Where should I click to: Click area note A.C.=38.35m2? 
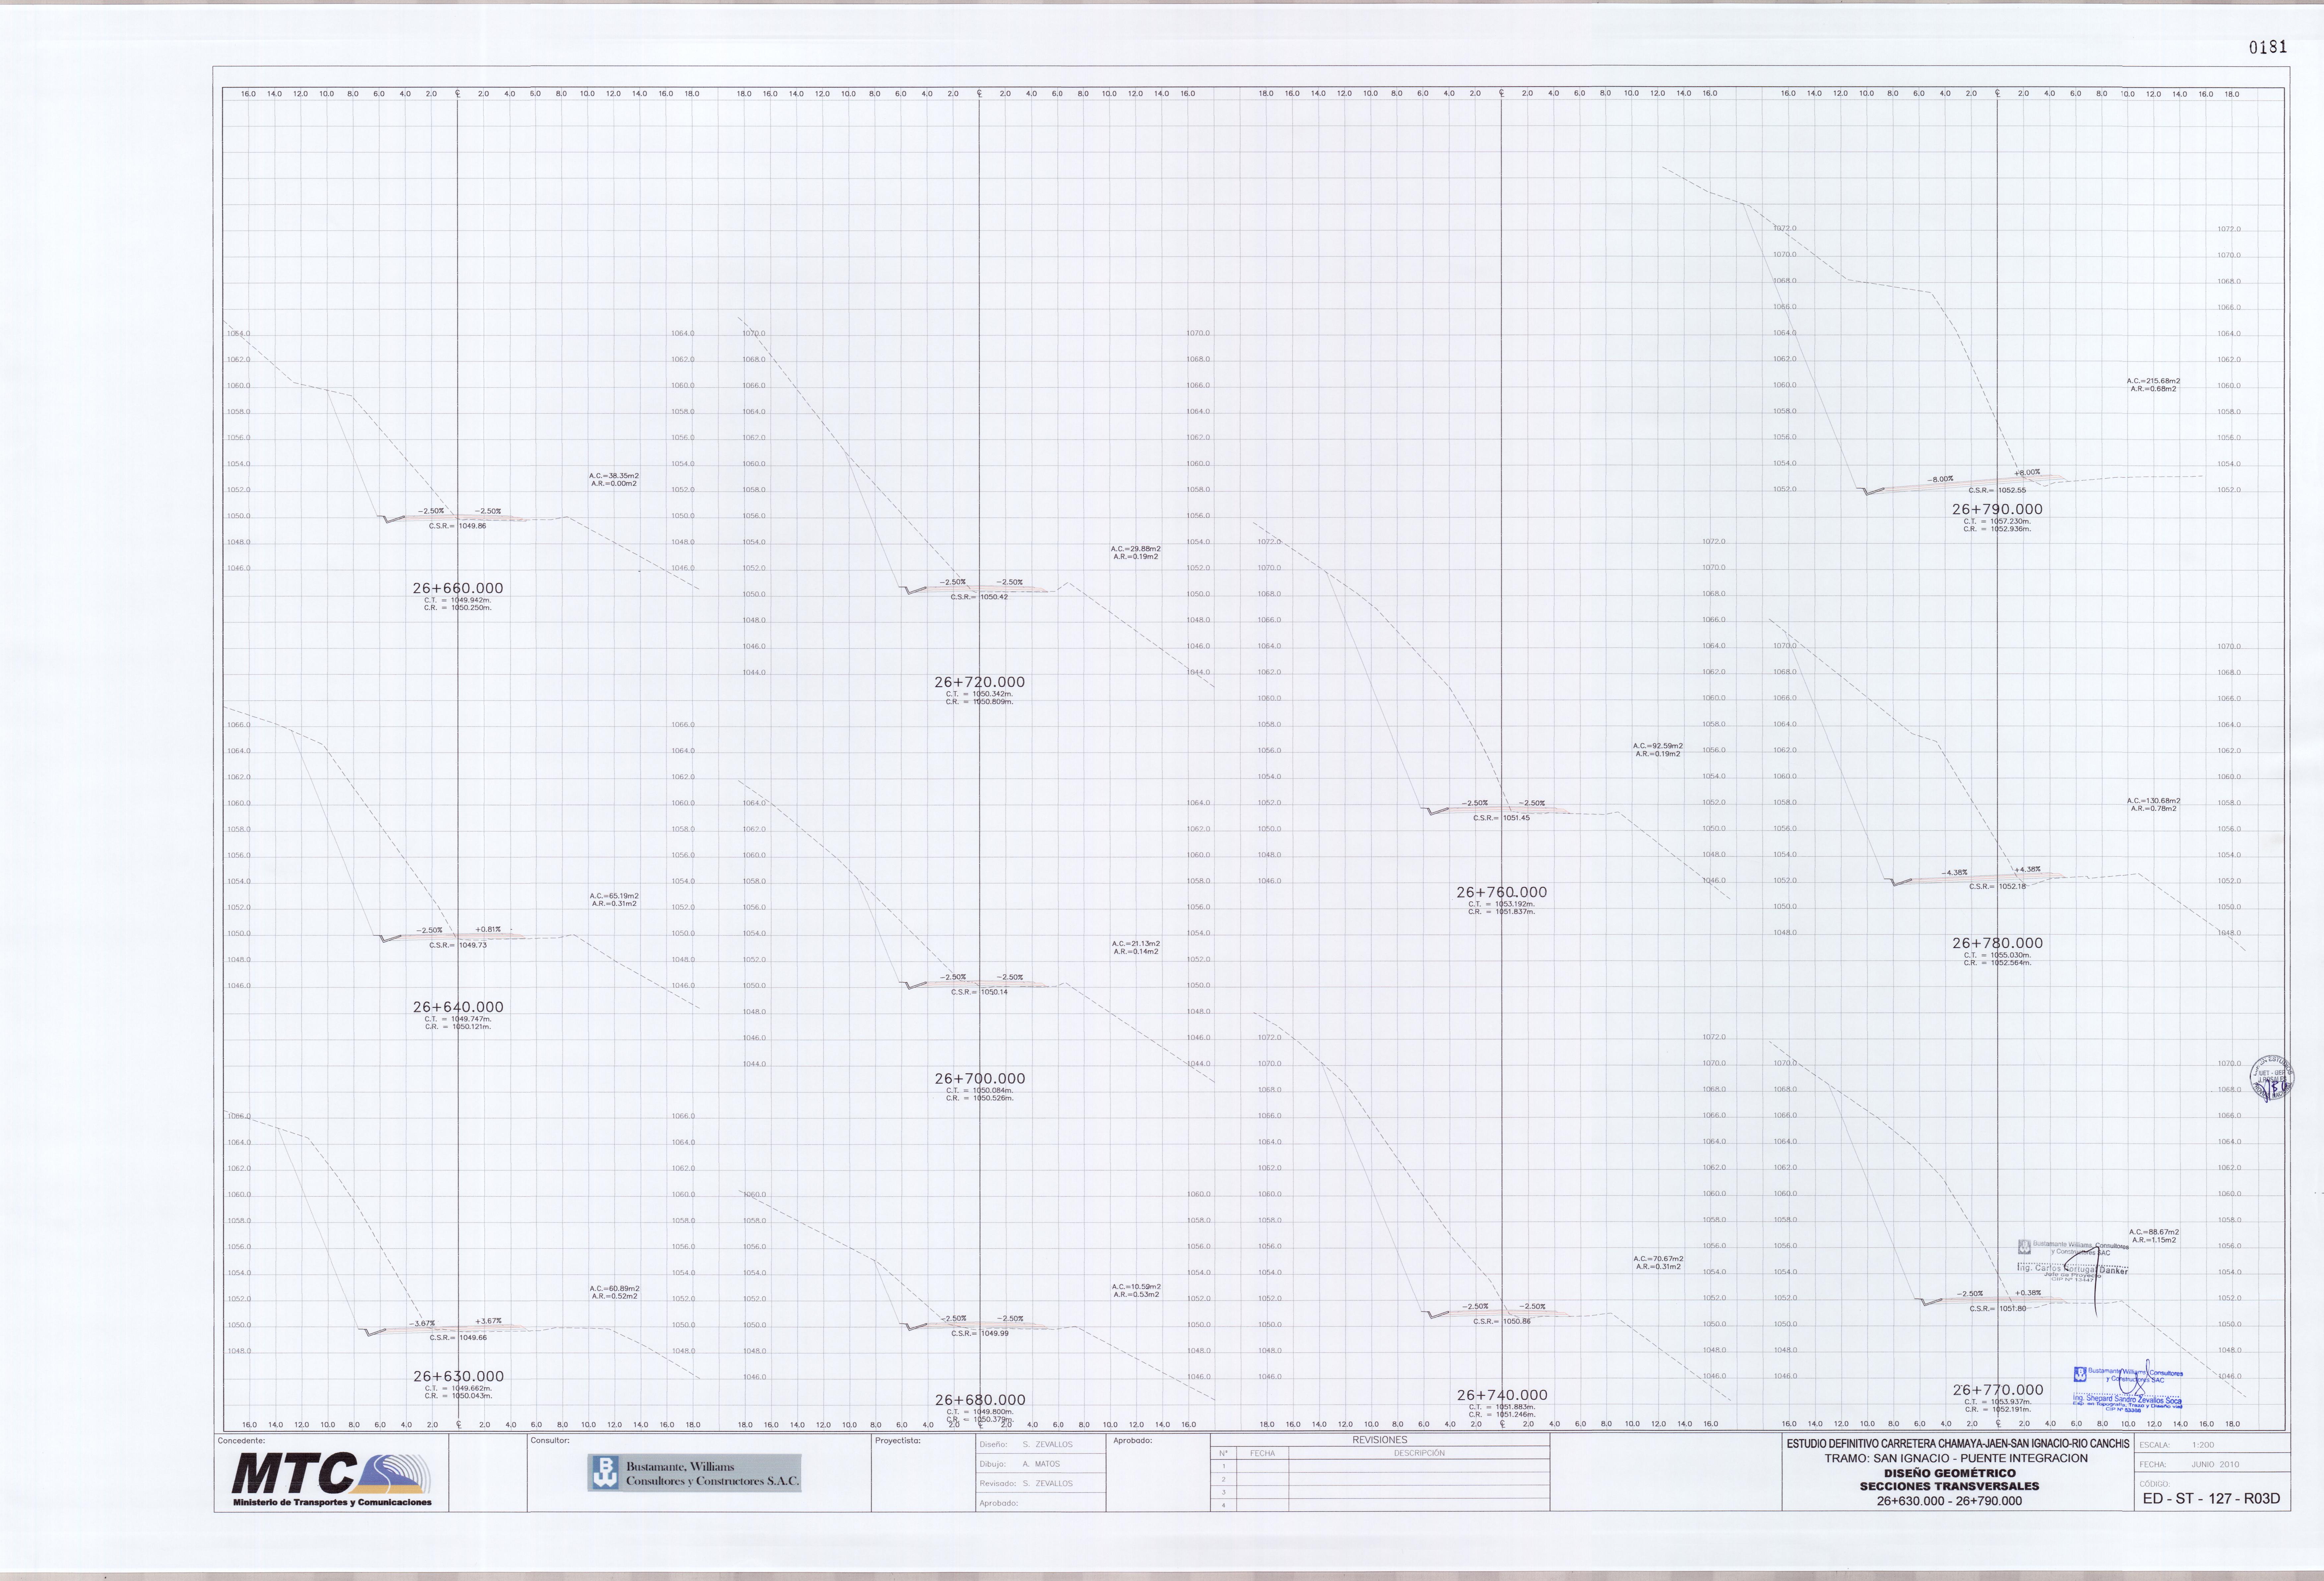pos(614,476)
